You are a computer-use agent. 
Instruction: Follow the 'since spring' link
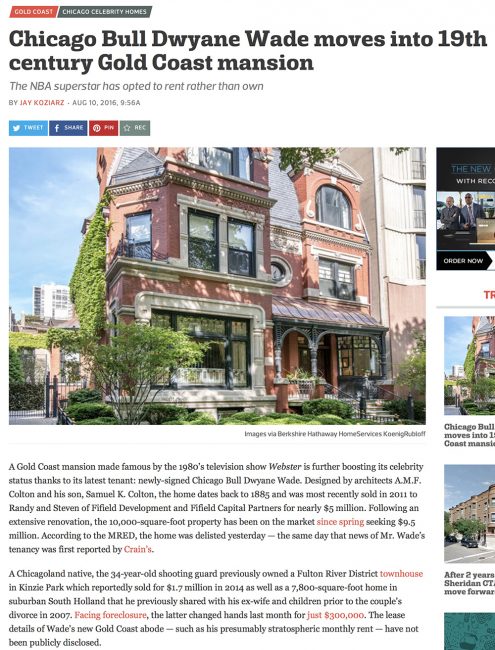coord(340,521)
